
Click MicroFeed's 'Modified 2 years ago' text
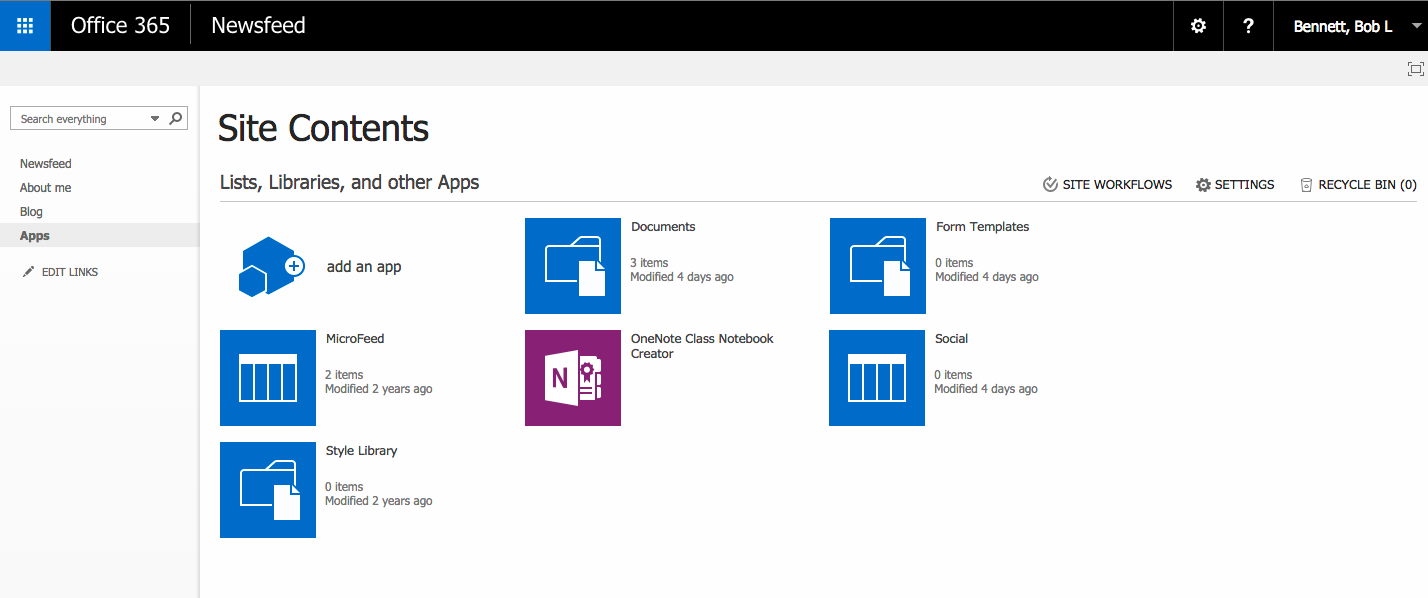point(379,389)
